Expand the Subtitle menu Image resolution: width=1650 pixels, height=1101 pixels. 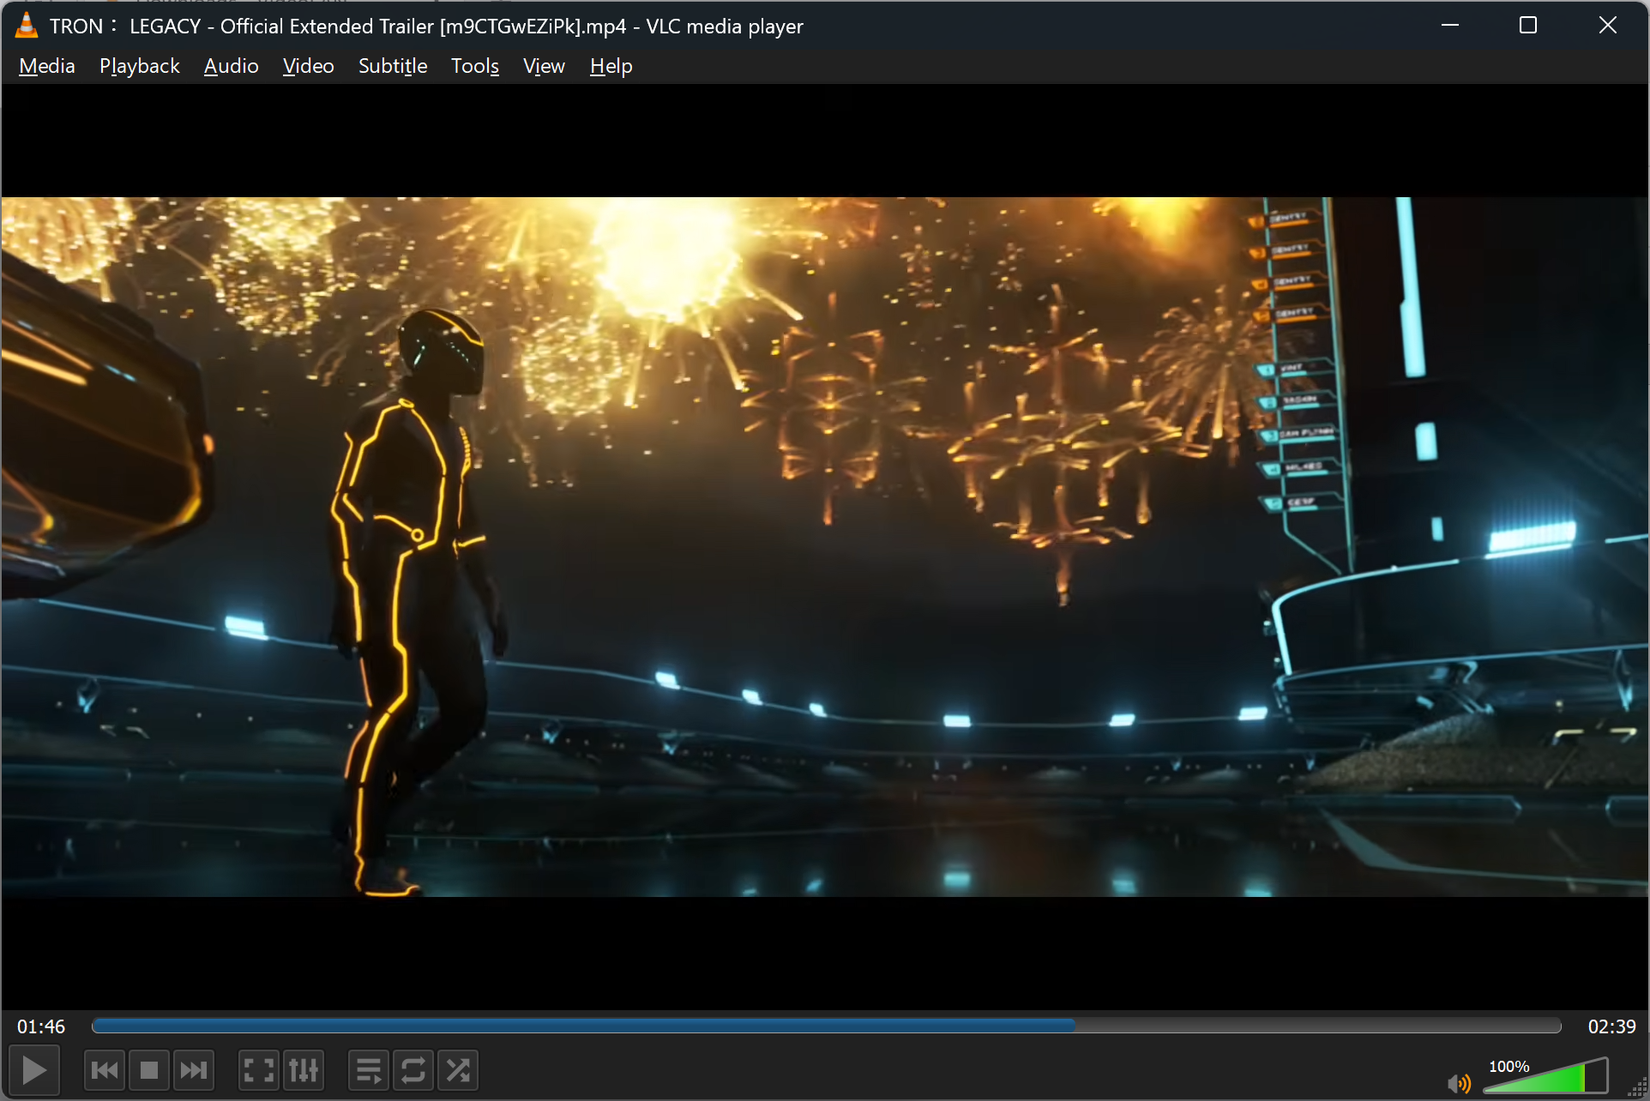(x=392, y=66)
